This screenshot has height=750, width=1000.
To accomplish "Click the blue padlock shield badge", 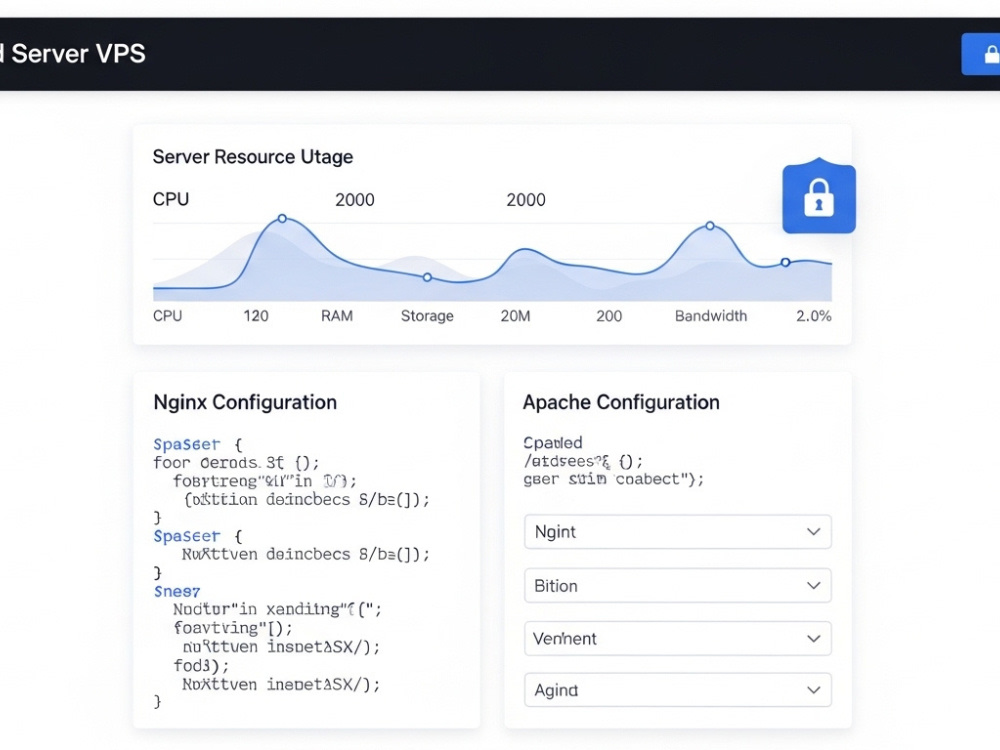I will click(819, 196).
